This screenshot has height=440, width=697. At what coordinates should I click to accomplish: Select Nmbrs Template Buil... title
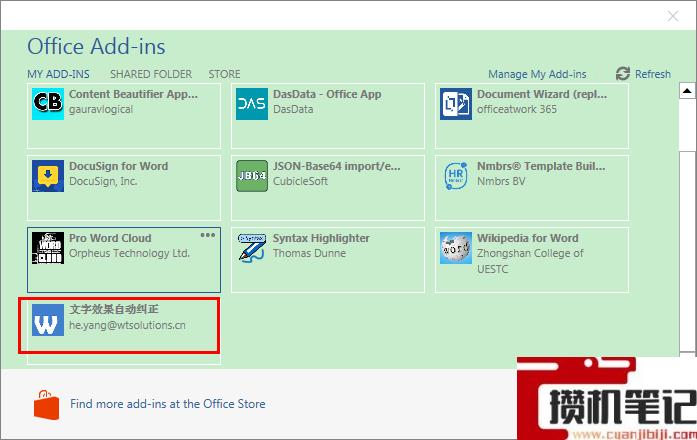pos(541,166)
